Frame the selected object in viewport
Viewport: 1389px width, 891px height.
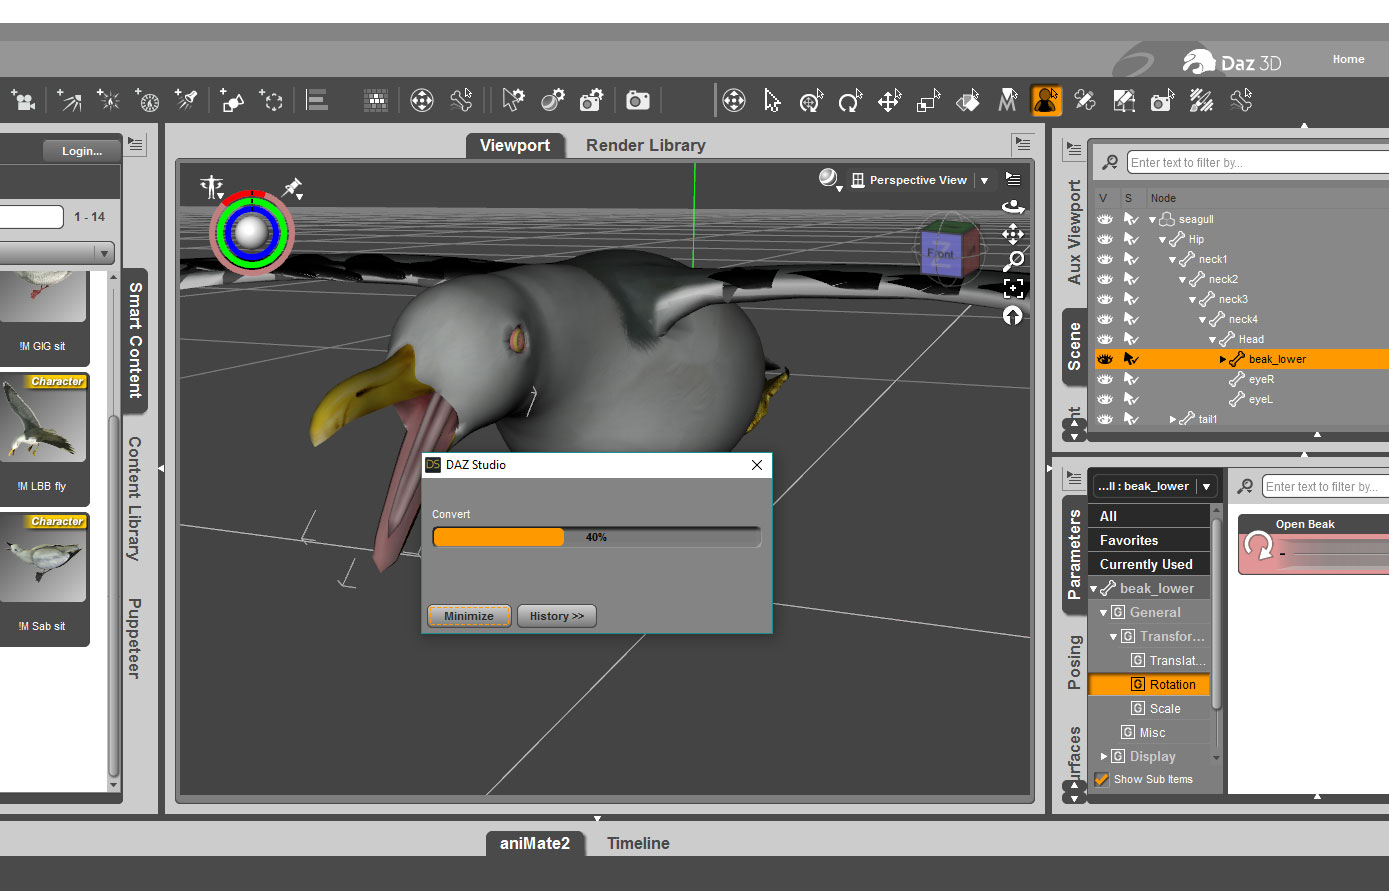click(x=1013, y=288)
